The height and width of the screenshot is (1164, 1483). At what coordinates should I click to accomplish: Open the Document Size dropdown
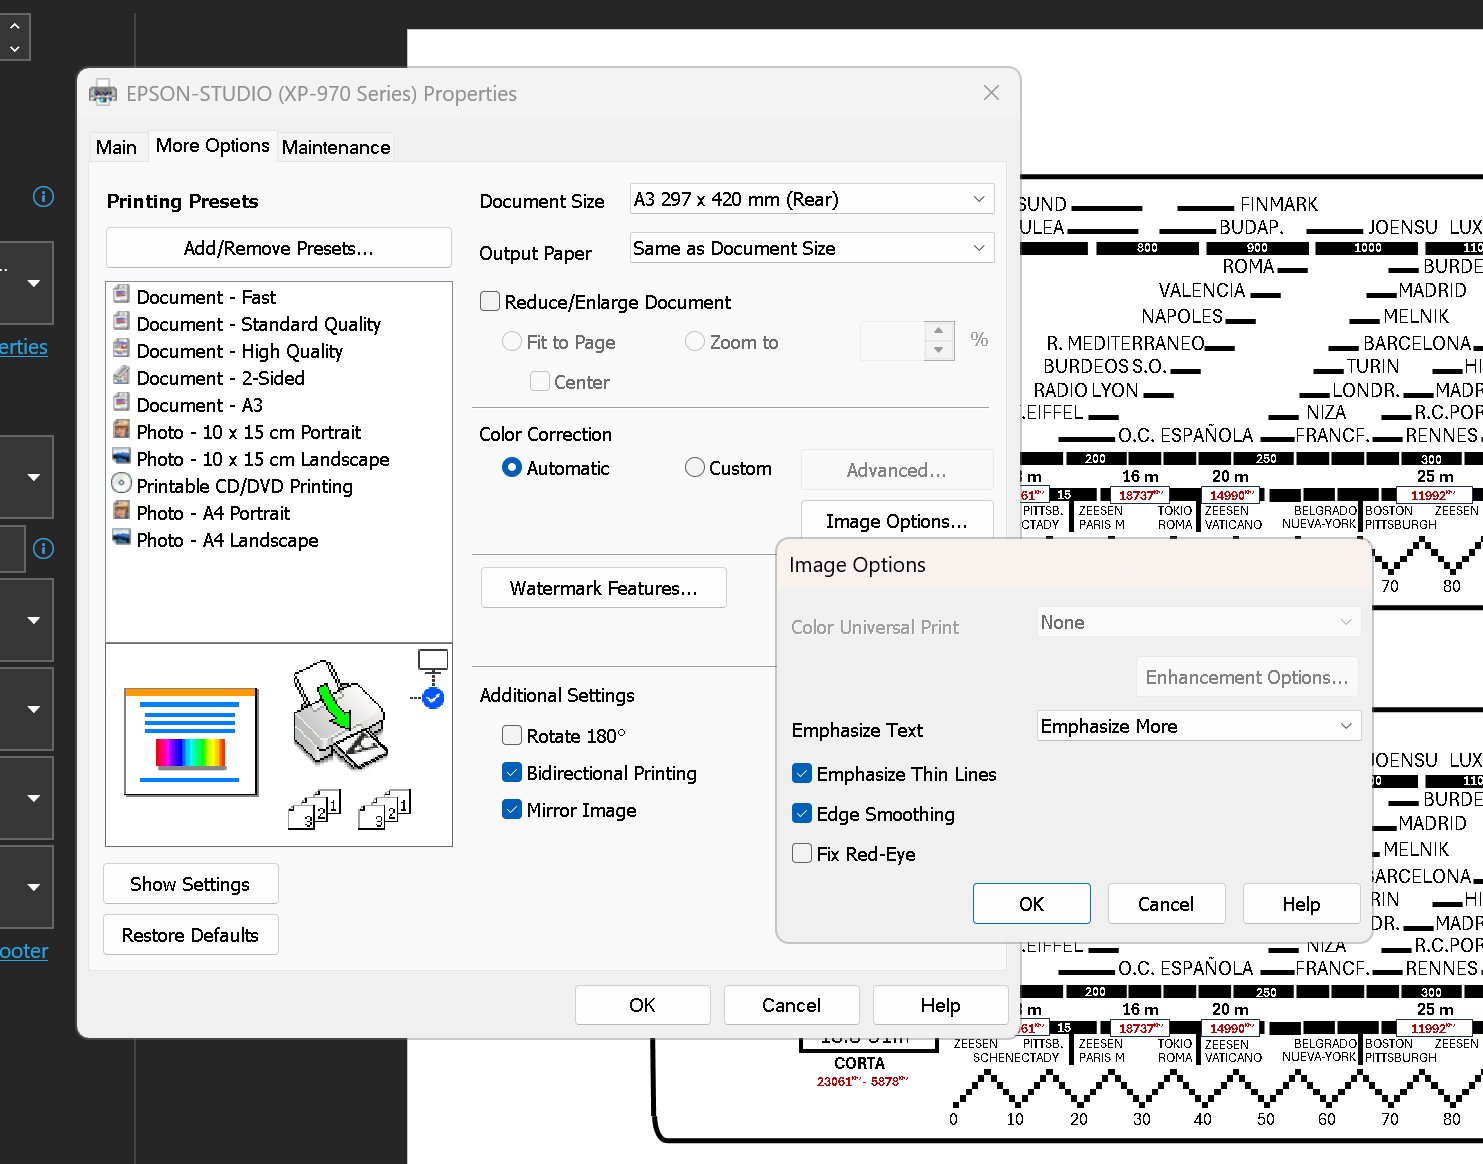click(811, 199)
